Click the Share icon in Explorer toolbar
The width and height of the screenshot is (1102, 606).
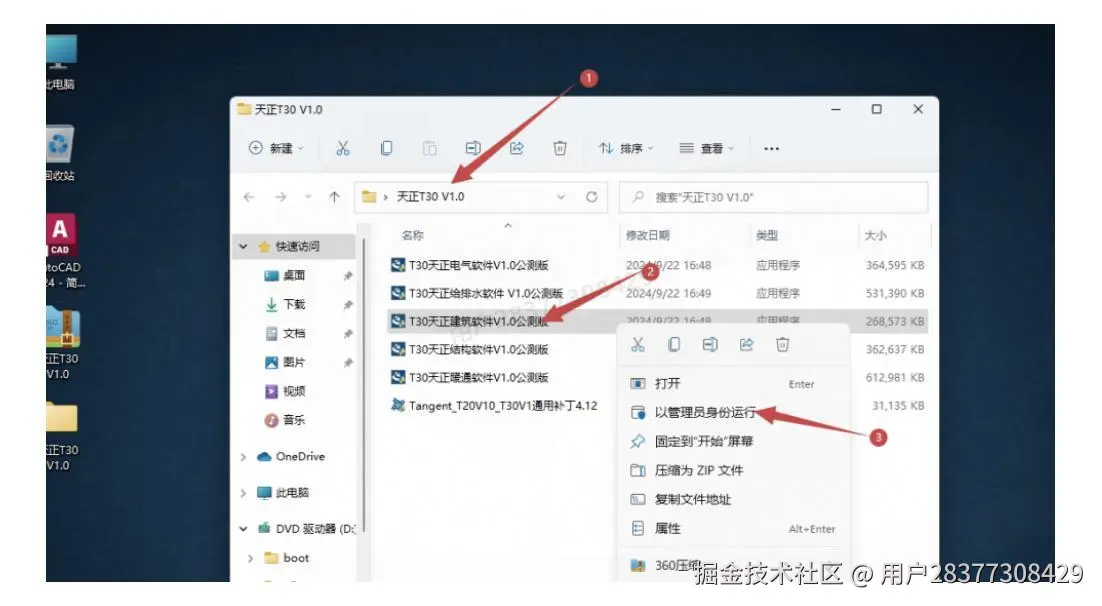point(517,148)
